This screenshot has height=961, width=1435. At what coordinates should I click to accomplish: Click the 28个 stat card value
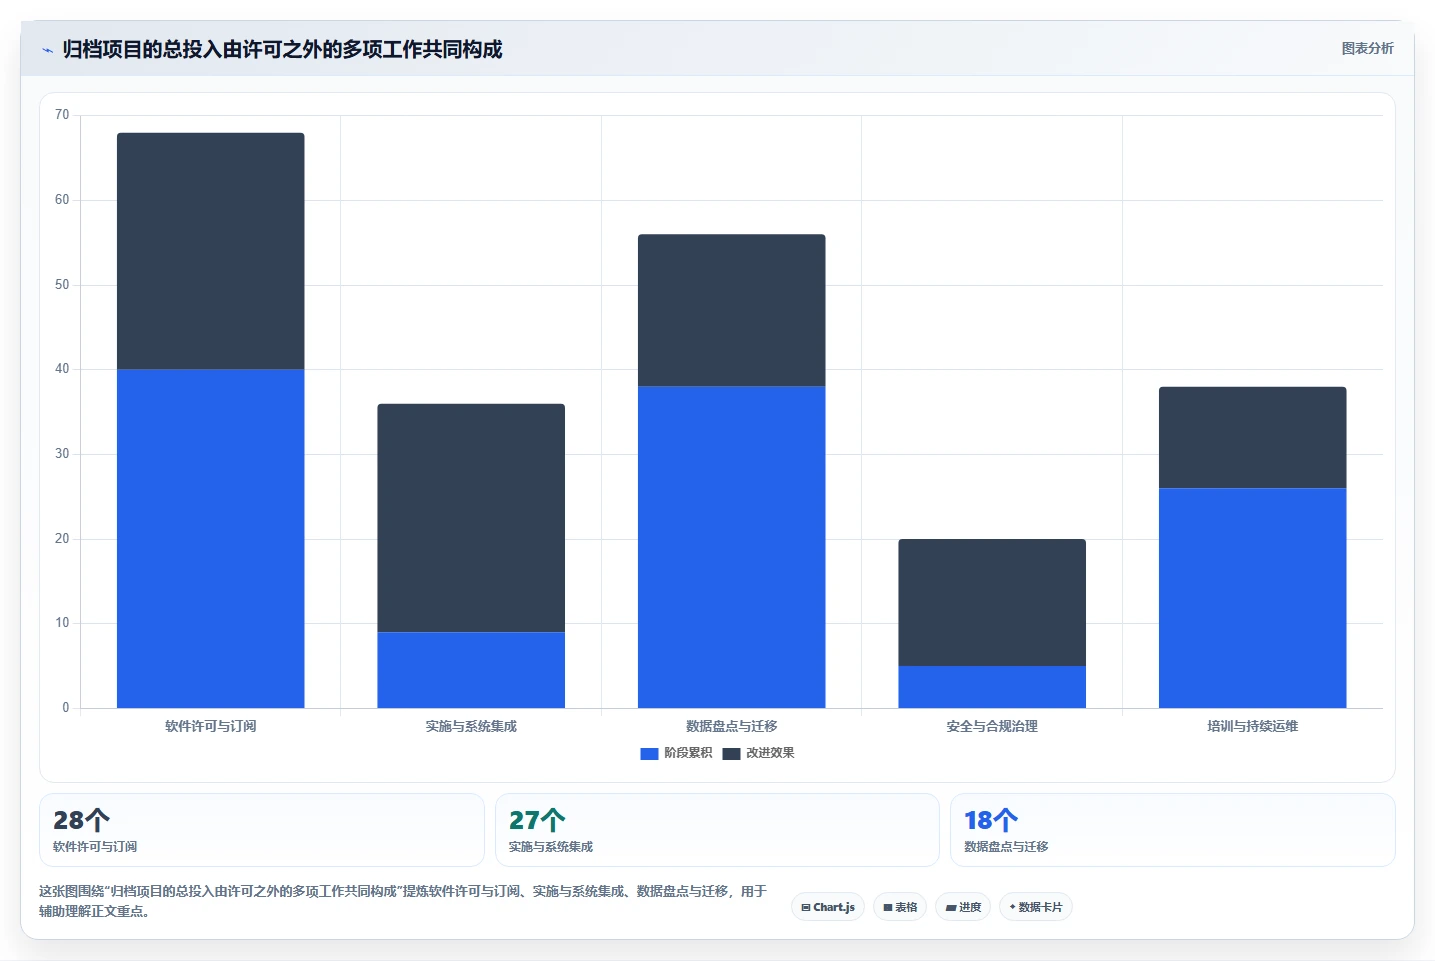(x=82, y=821)
